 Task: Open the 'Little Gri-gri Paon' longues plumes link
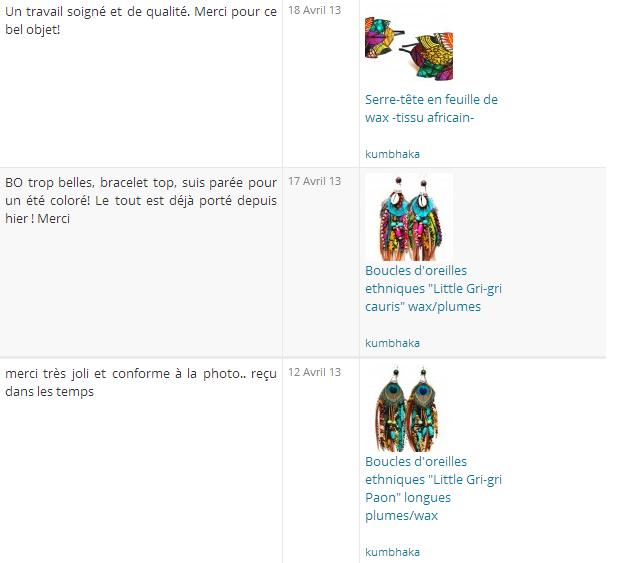tap(433, 488)
